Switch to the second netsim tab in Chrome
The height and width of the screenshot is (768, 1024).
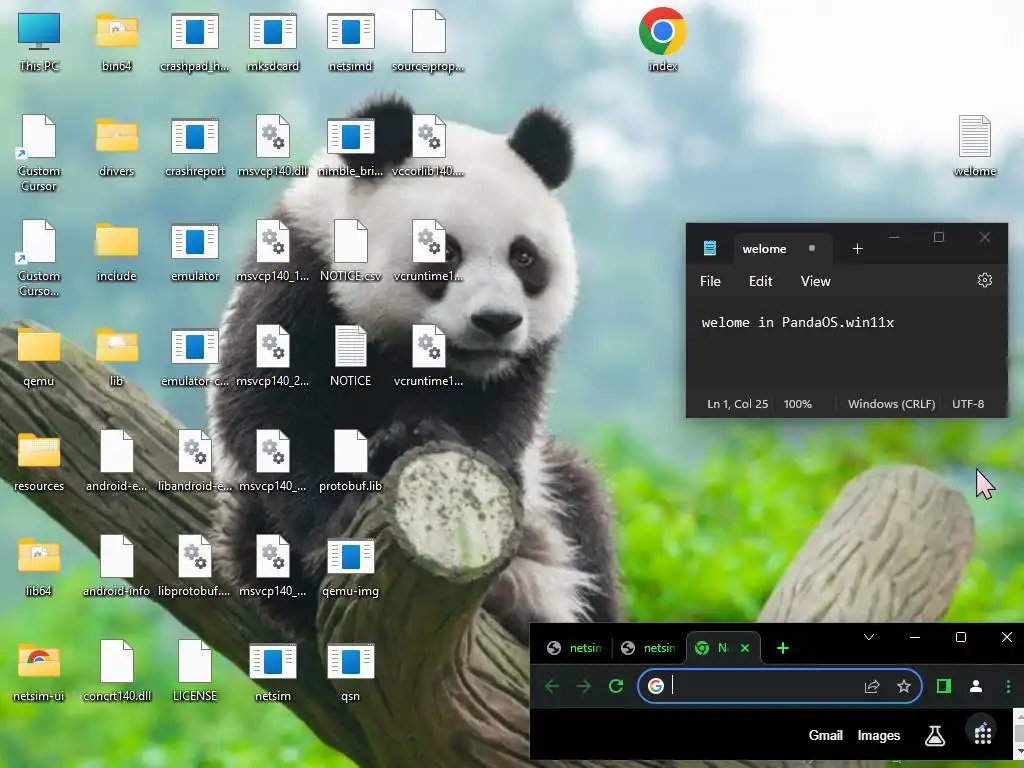(649, 648)
